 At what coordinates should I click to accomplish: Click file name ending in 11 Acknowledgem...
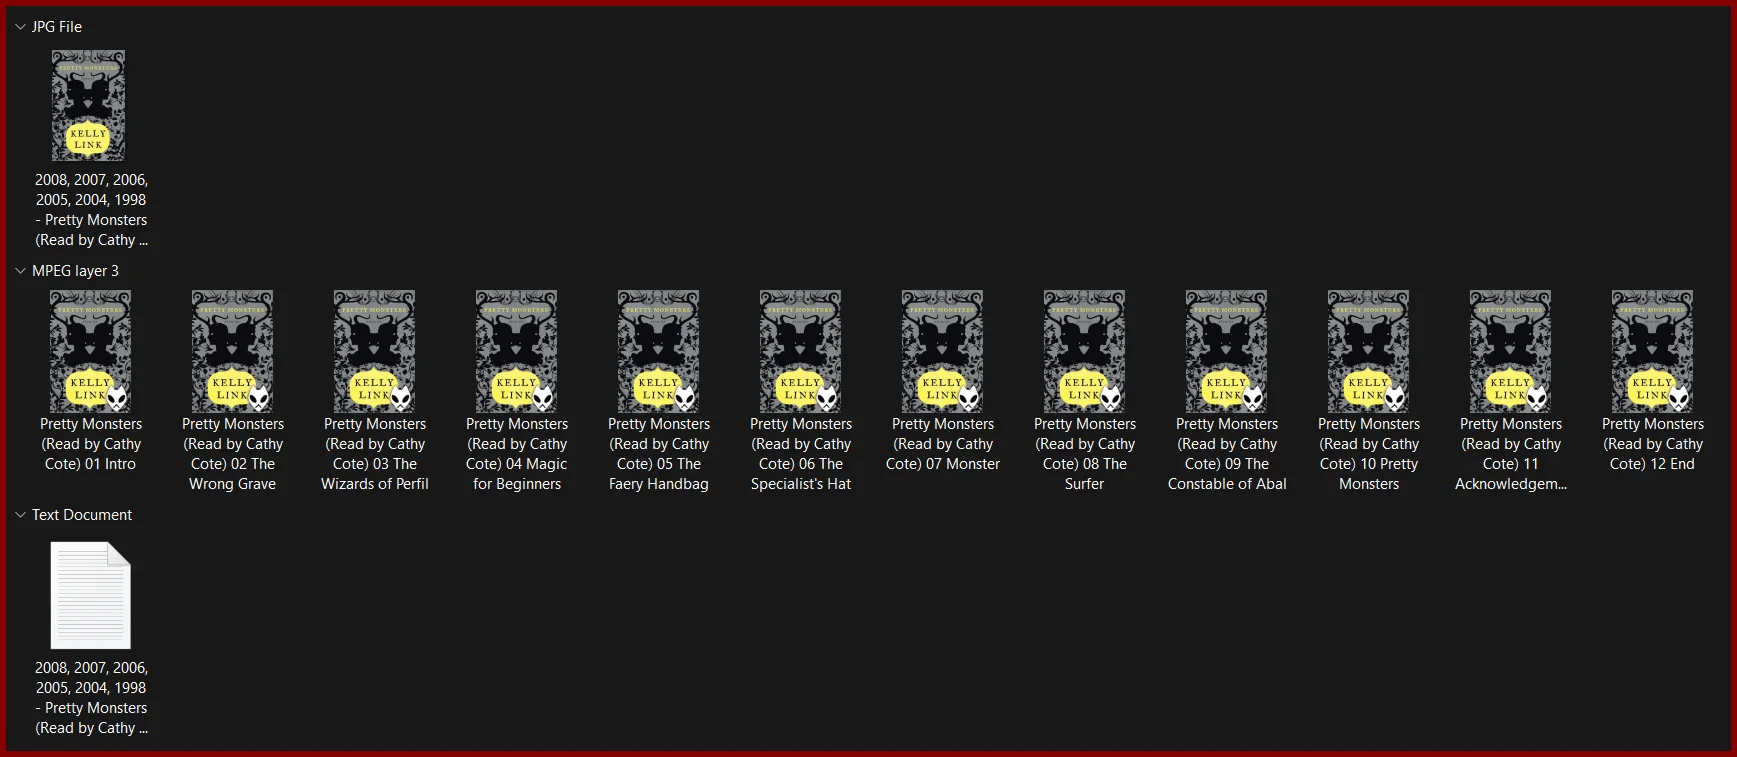[x=1511, y=454]
